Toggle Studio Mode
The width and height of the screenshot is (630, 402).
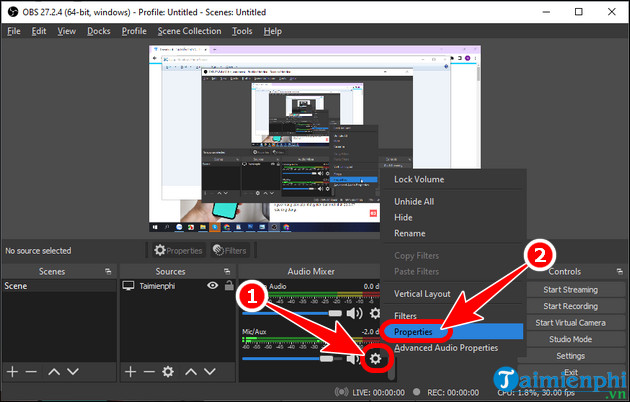point(570,339)
